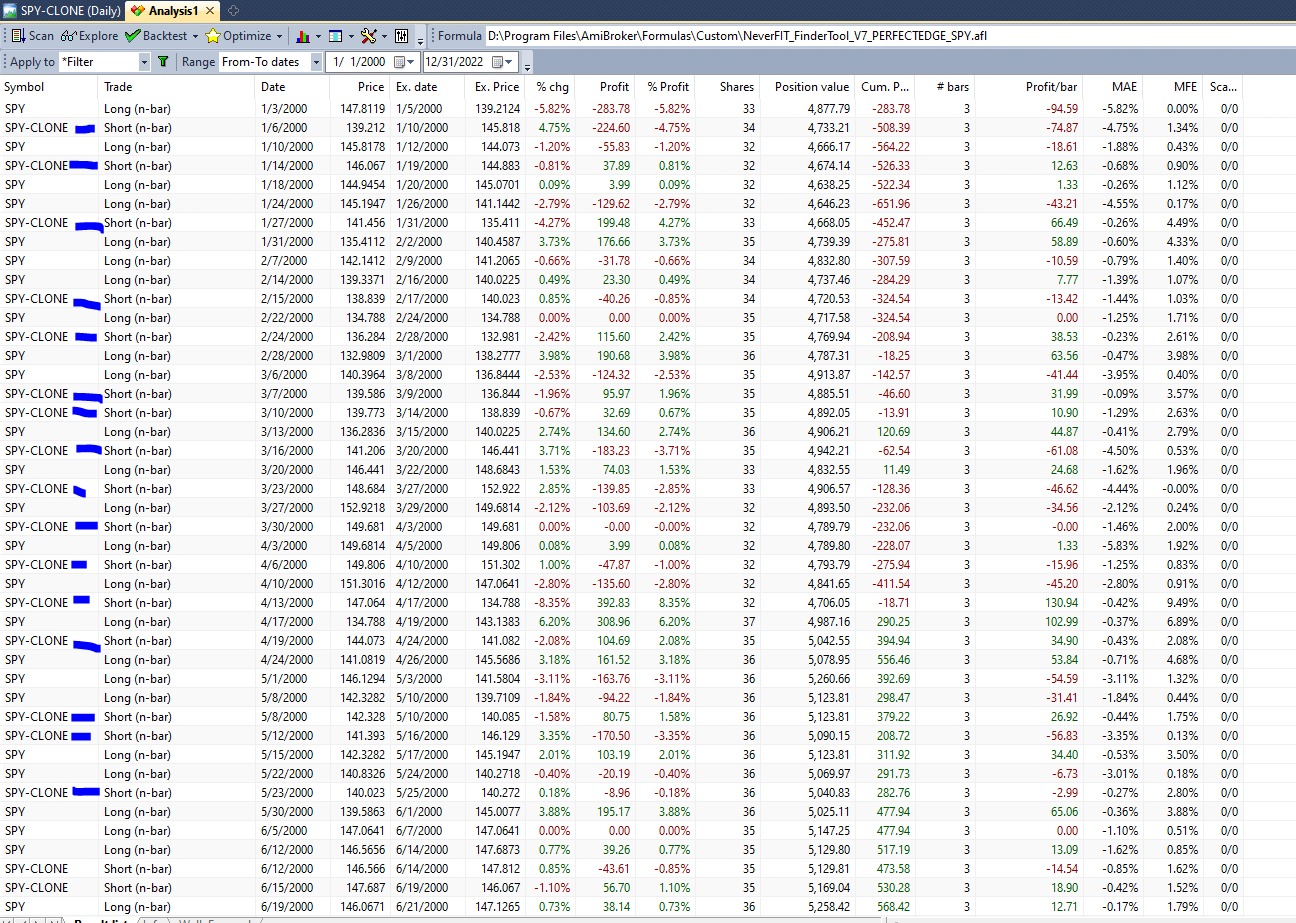
Task: Open the Apply to *Filter dropdown
Action: click(x=144, y=62)
